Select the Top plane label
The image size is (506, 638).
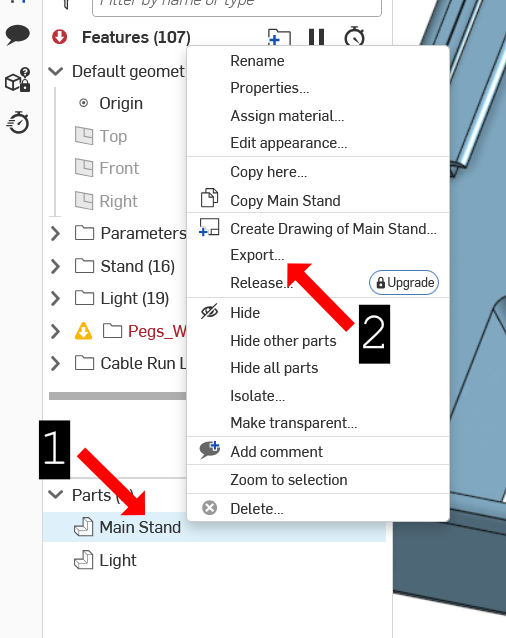pyautogui.click(x=113, y=136)
